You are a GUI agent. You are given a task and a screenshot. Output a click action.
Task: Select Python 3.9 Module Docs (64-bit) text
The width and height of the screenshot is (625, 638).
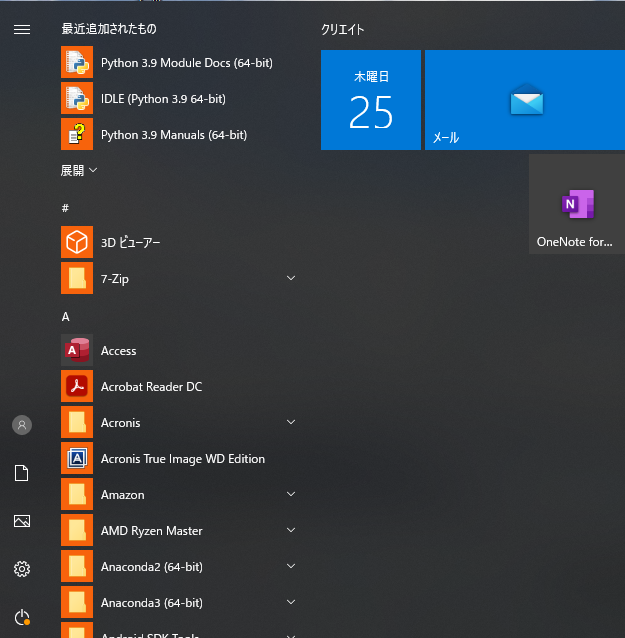pos(187,63)
